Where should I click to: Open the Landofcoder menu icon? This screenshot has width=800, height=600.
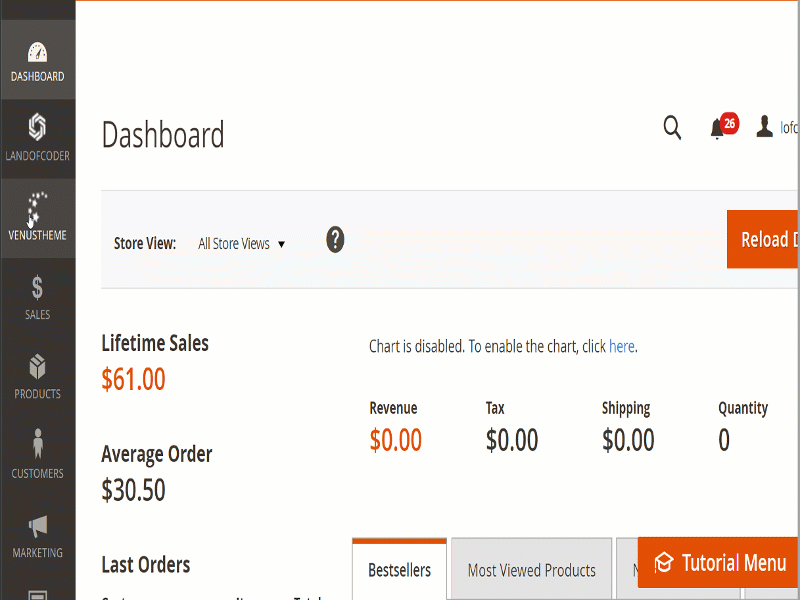(x=37, y=128)
